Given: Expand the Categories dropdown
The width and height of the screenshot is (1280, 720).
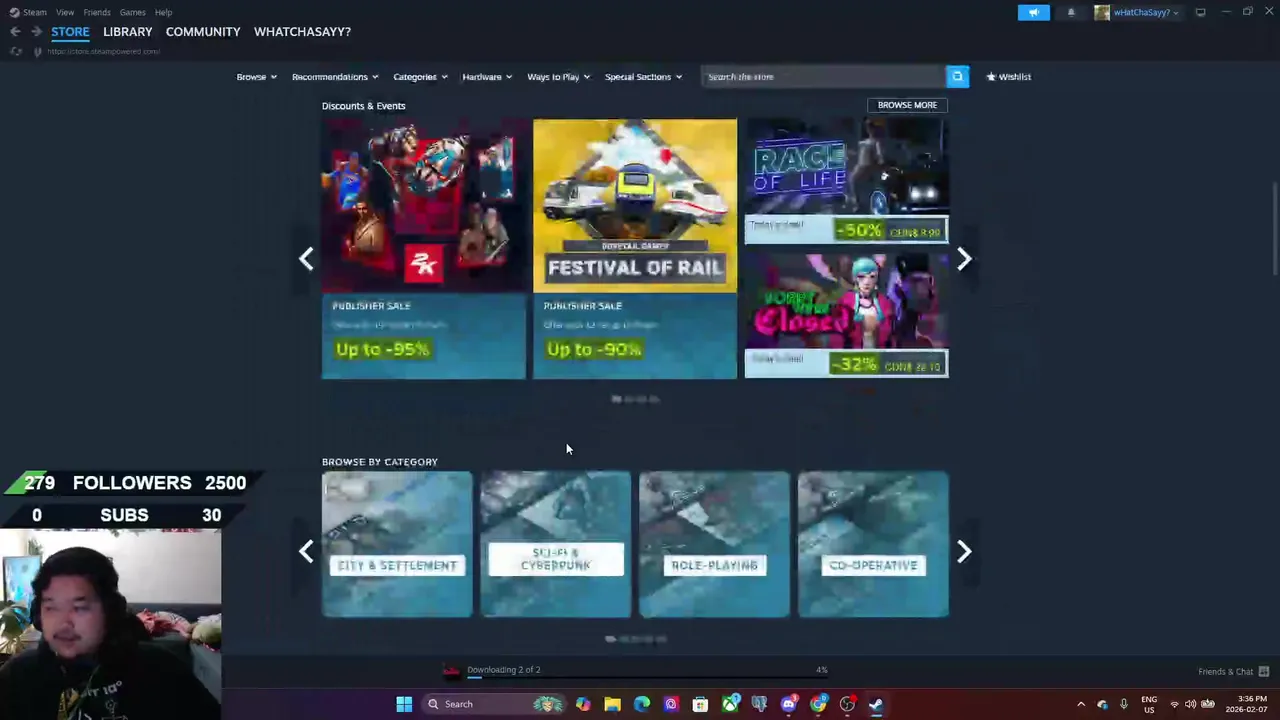Looking at the screenshot, I should pos(420,77).
